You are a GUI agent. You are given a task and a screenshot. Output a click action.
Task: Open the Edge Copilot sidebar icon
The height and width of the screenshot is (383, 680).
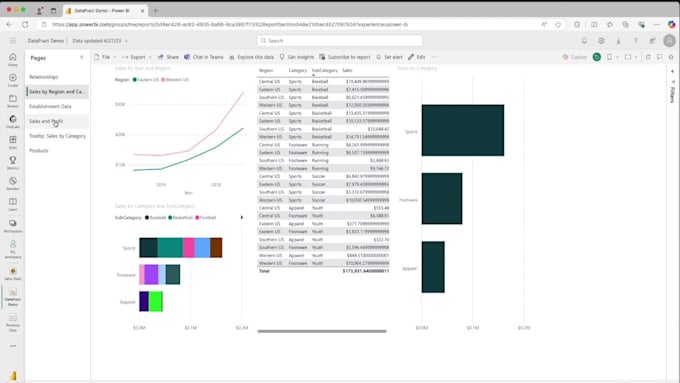click(671, 24)
